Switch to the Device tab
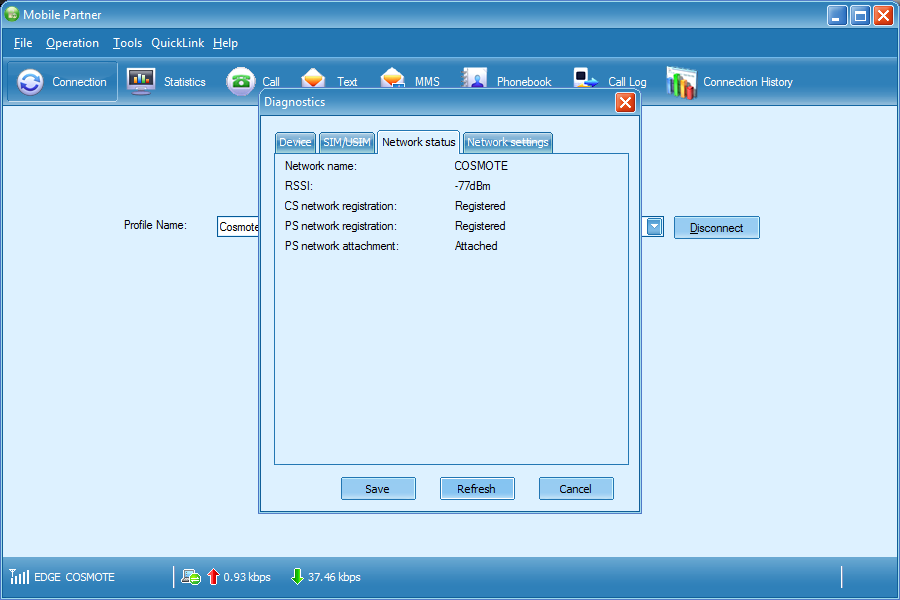This screenshot has width=900, height=600. coord(295,142)
